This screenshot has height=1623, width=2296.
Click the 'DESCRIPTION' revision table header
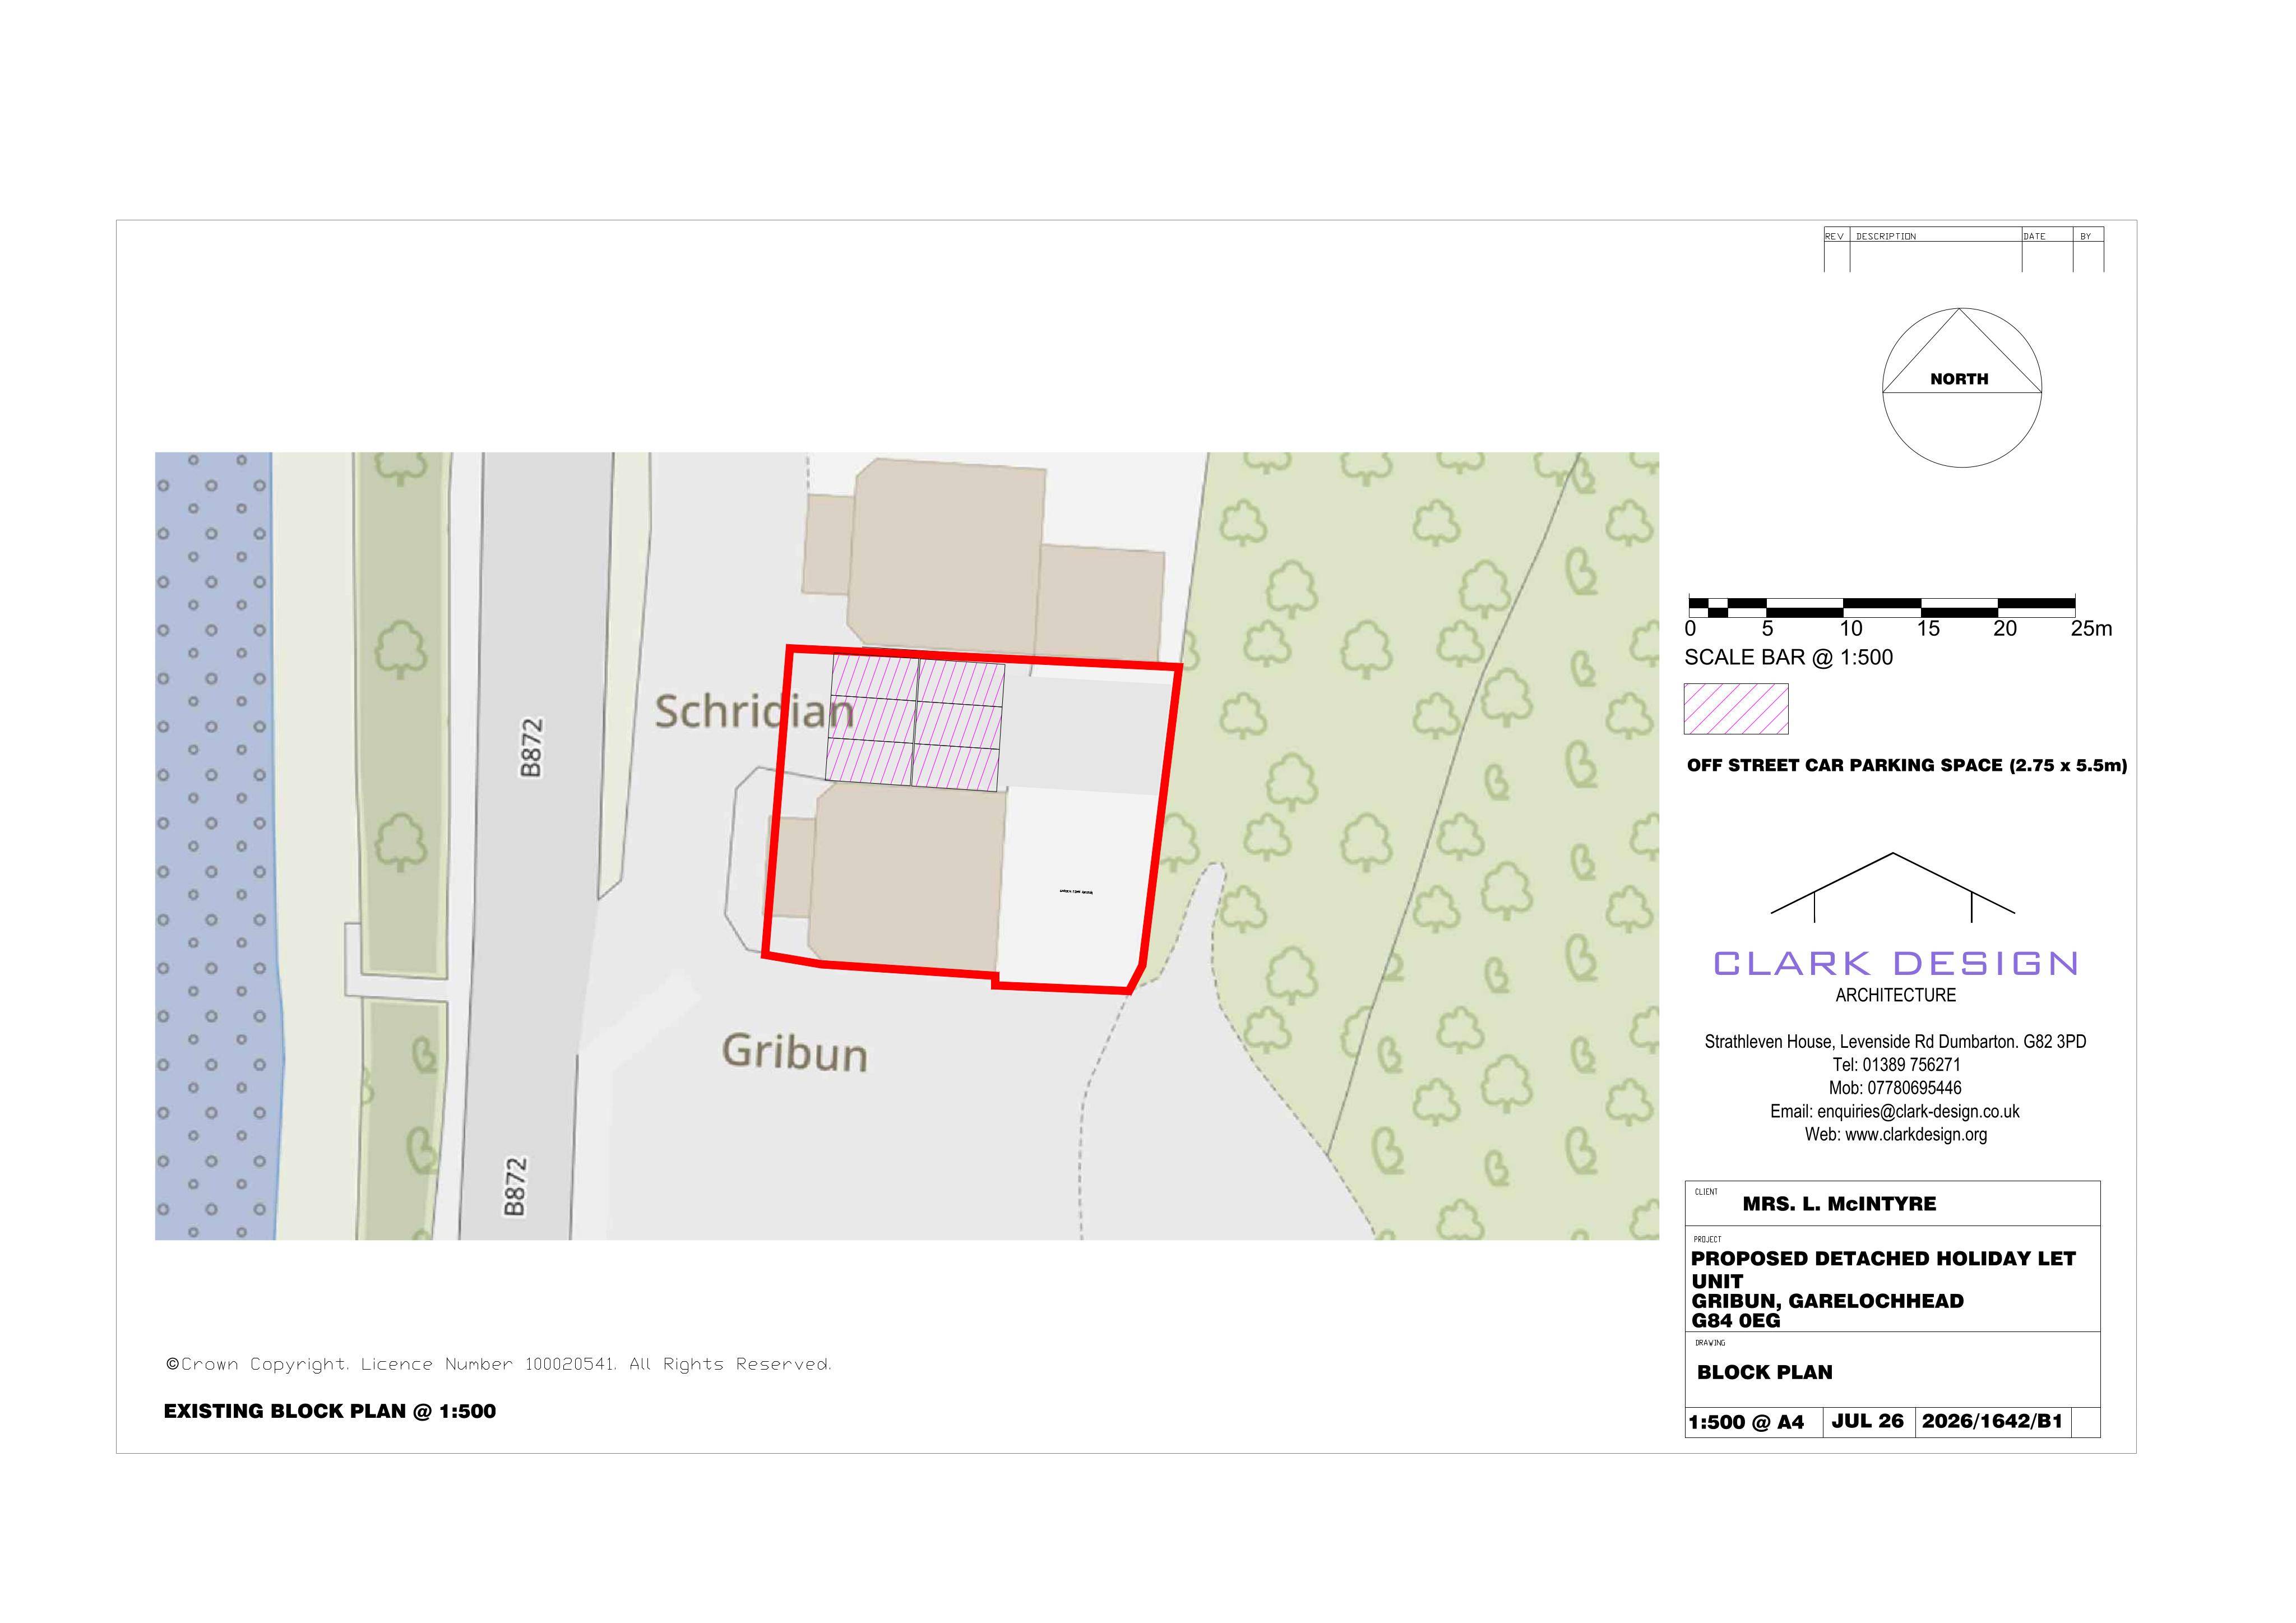tap(1886, 237)
